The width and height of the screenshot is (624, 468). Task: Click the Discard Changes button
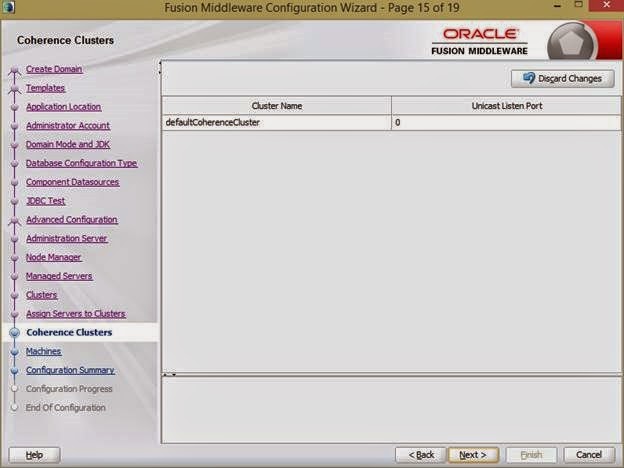562,78
